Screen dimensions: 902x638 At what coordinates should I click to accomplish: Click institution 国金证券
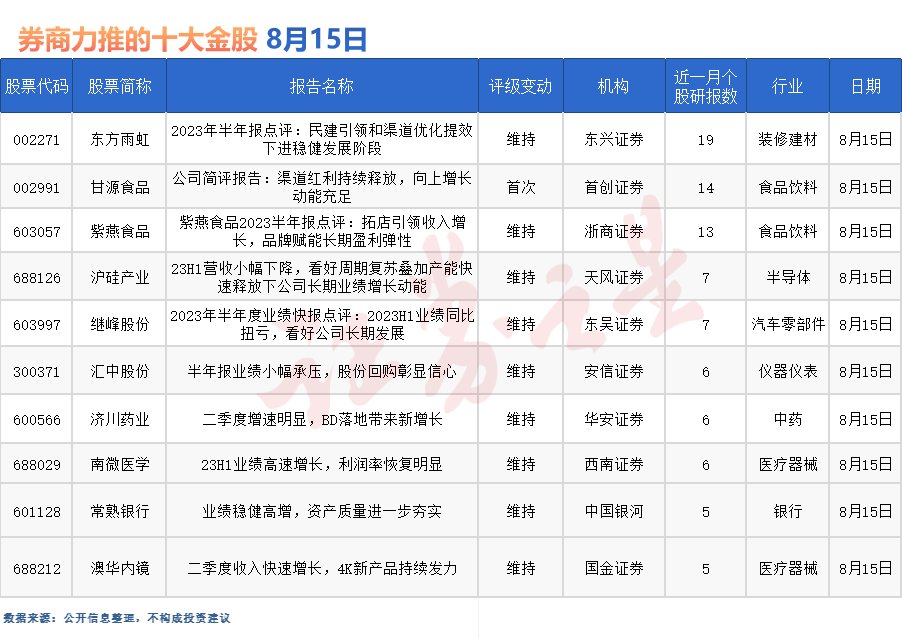tap(614, 568)
